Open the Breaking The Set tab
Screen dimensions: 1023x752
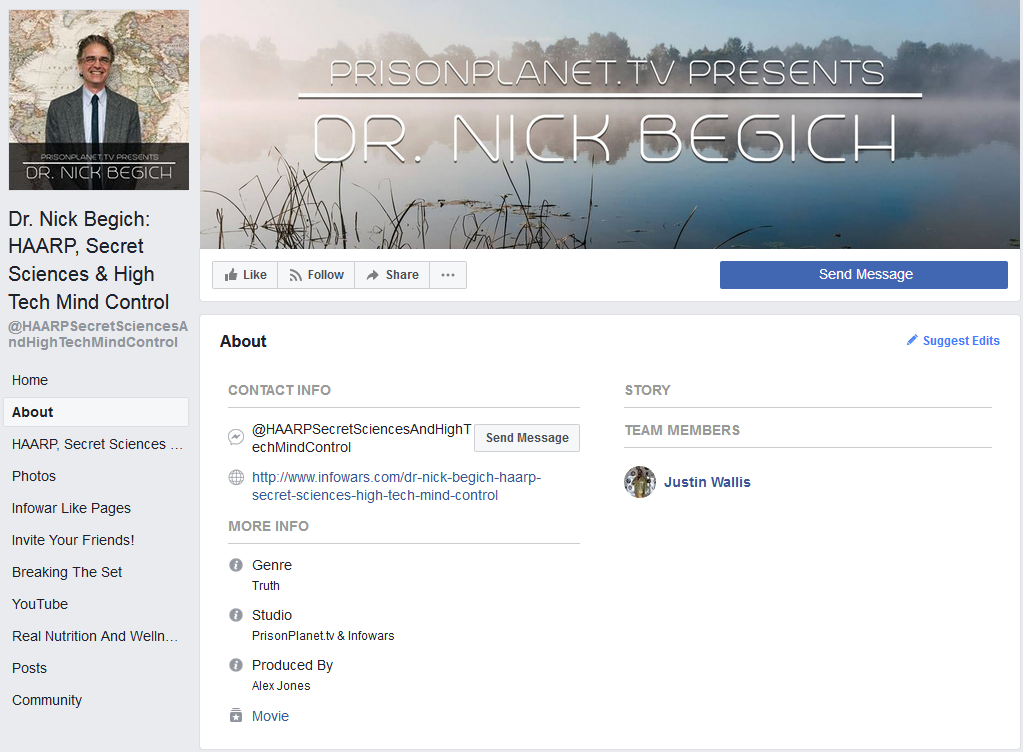(x=67, y=572)
